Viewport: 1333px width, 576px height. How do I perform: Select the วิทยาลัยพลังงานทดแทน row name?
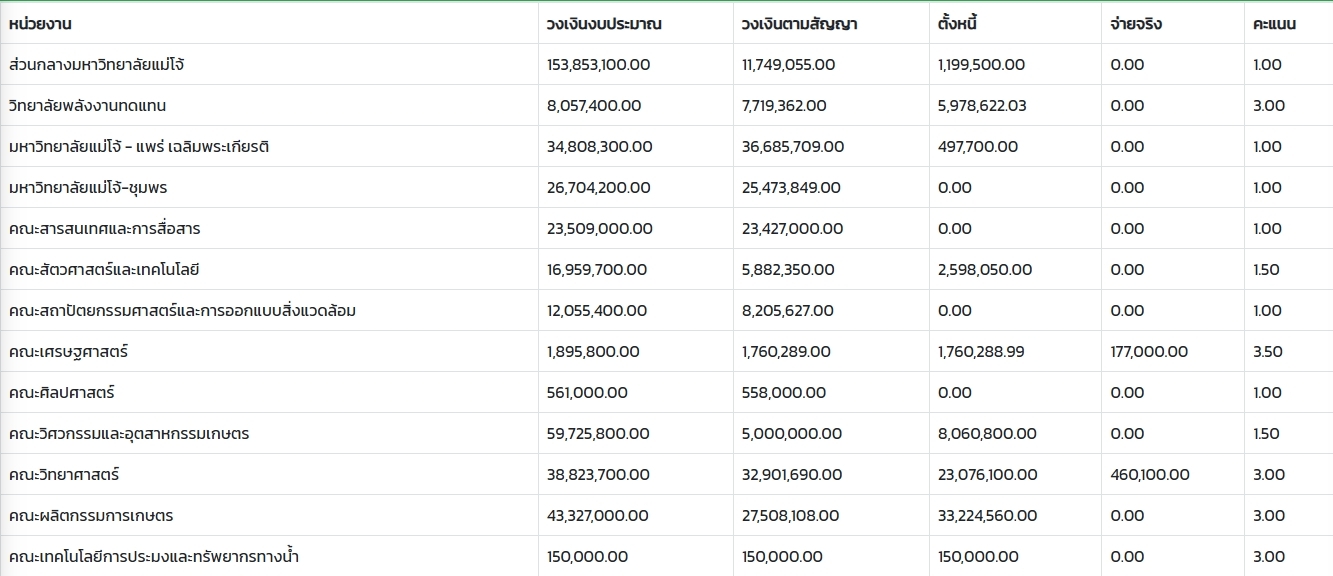87,106
